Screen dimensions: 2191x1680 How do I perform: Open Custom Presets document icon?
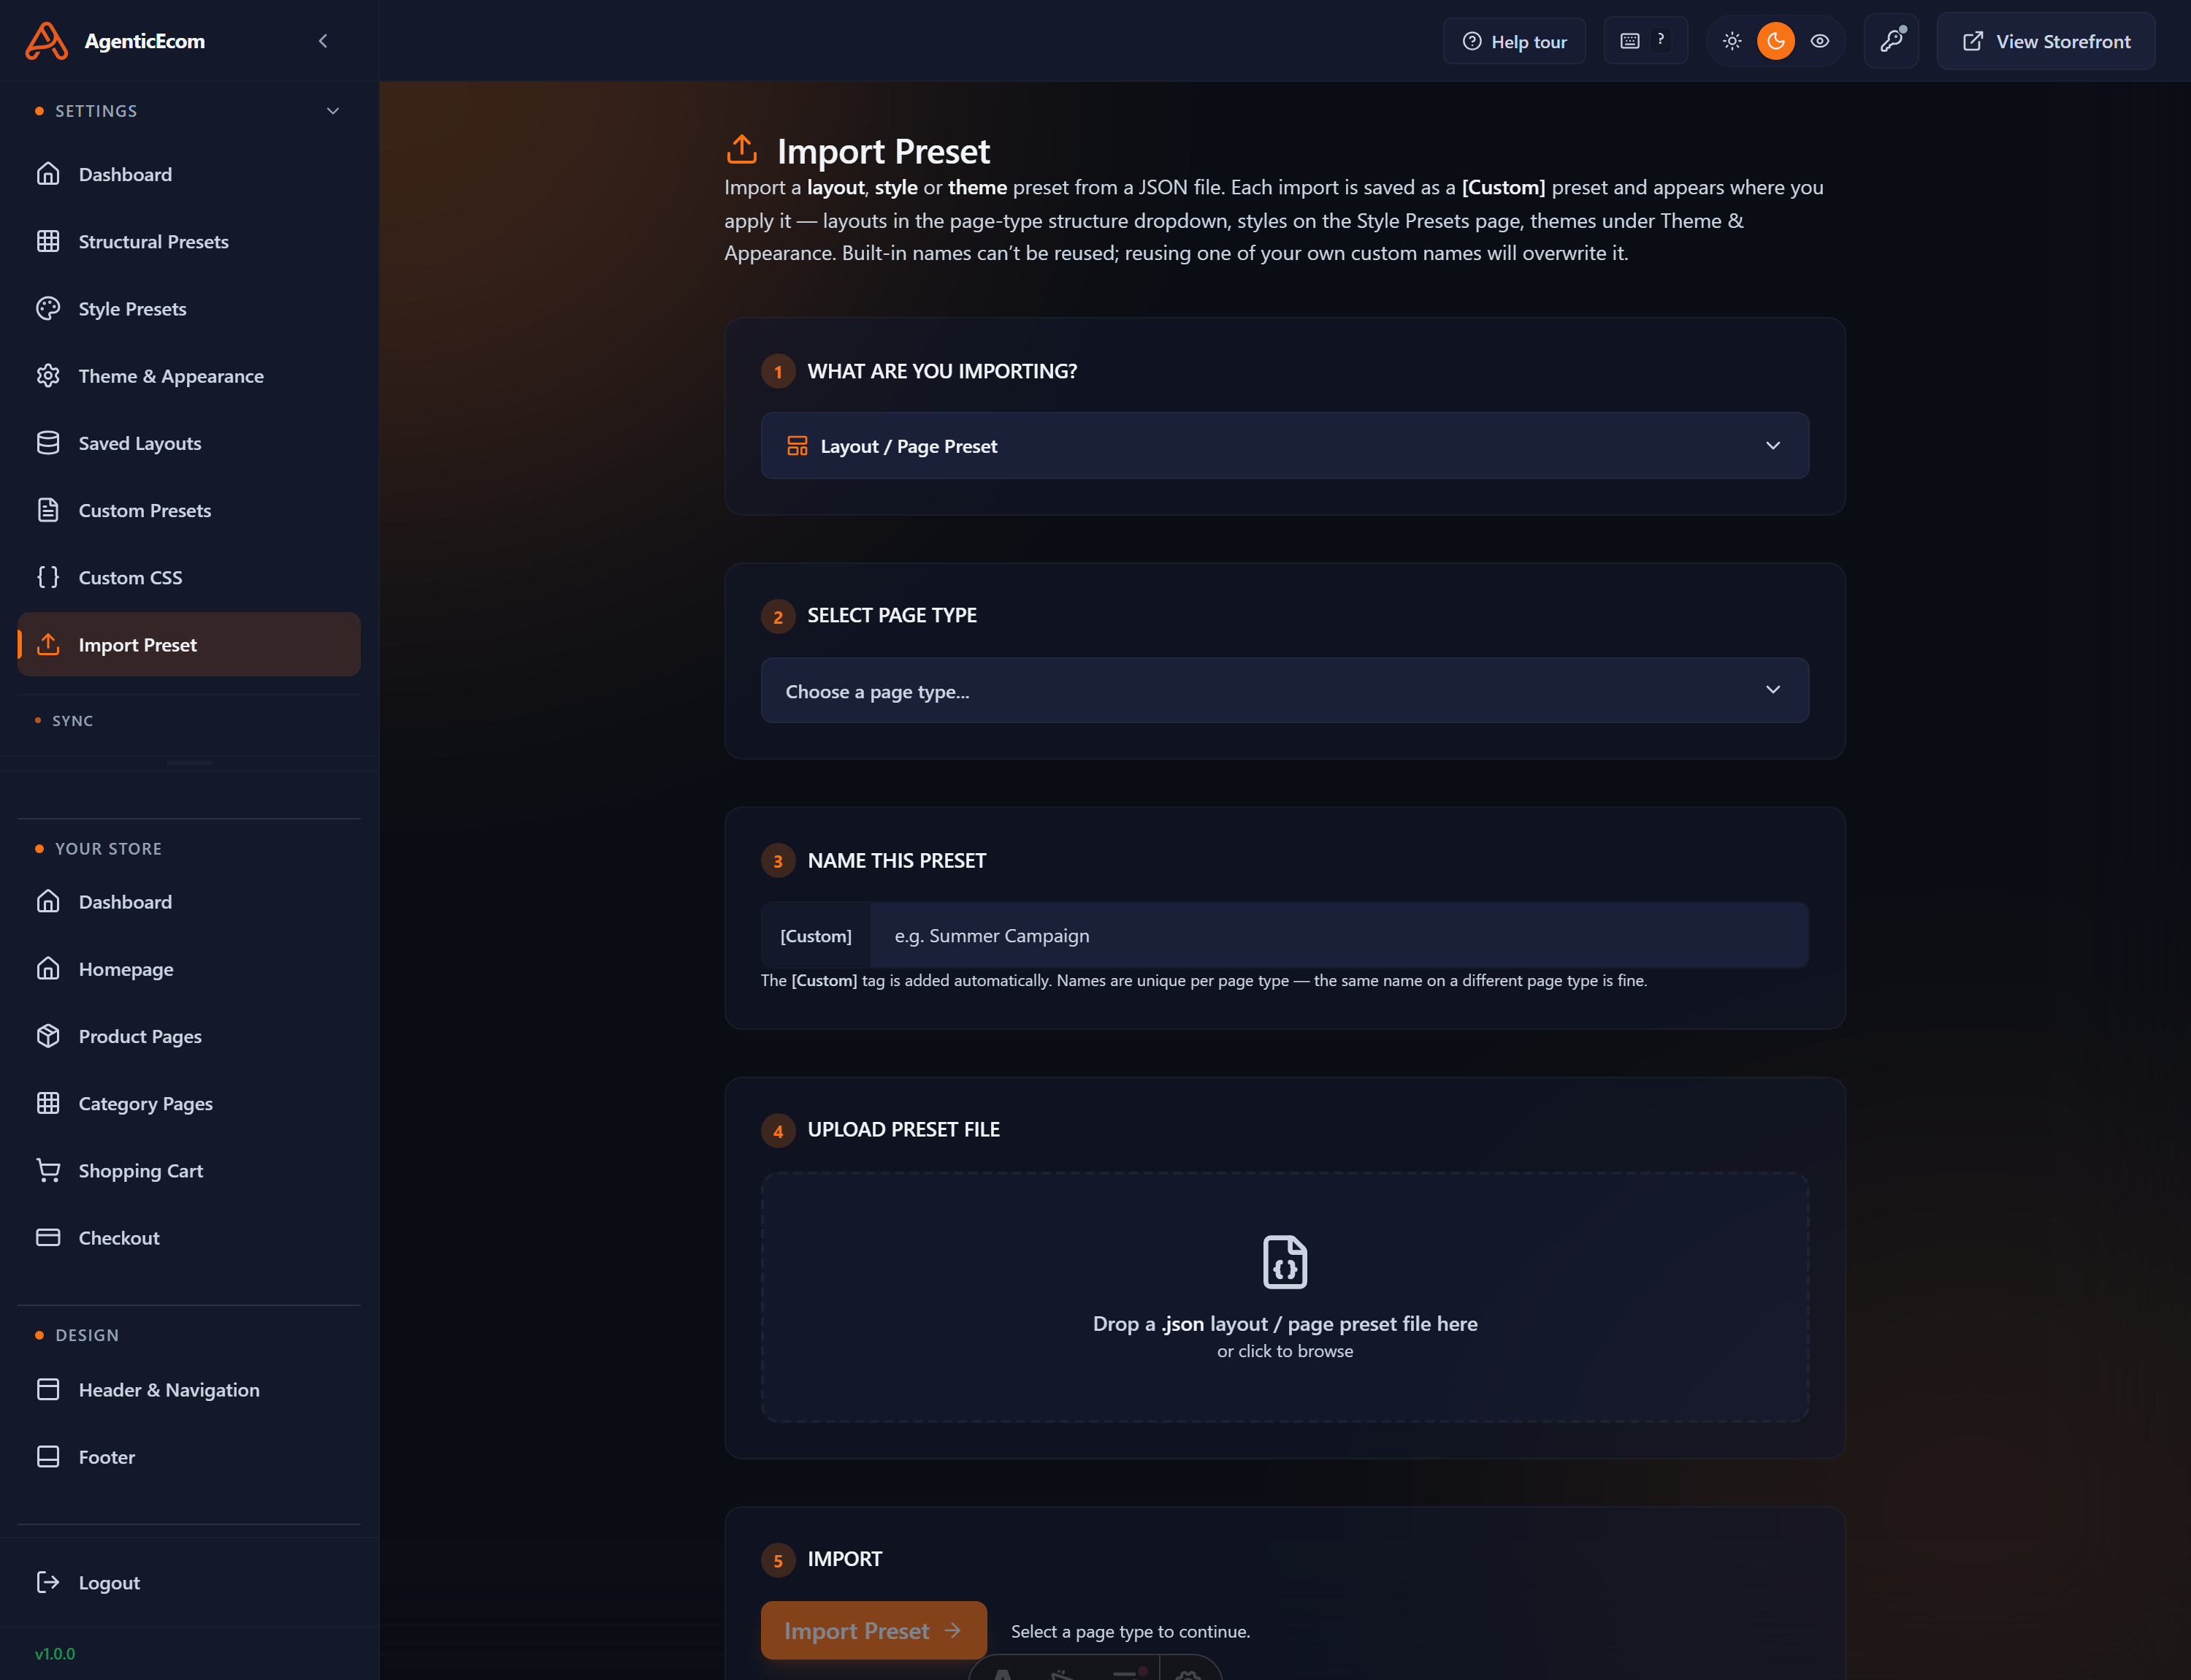pyautogui.click(x=48, y=510)
